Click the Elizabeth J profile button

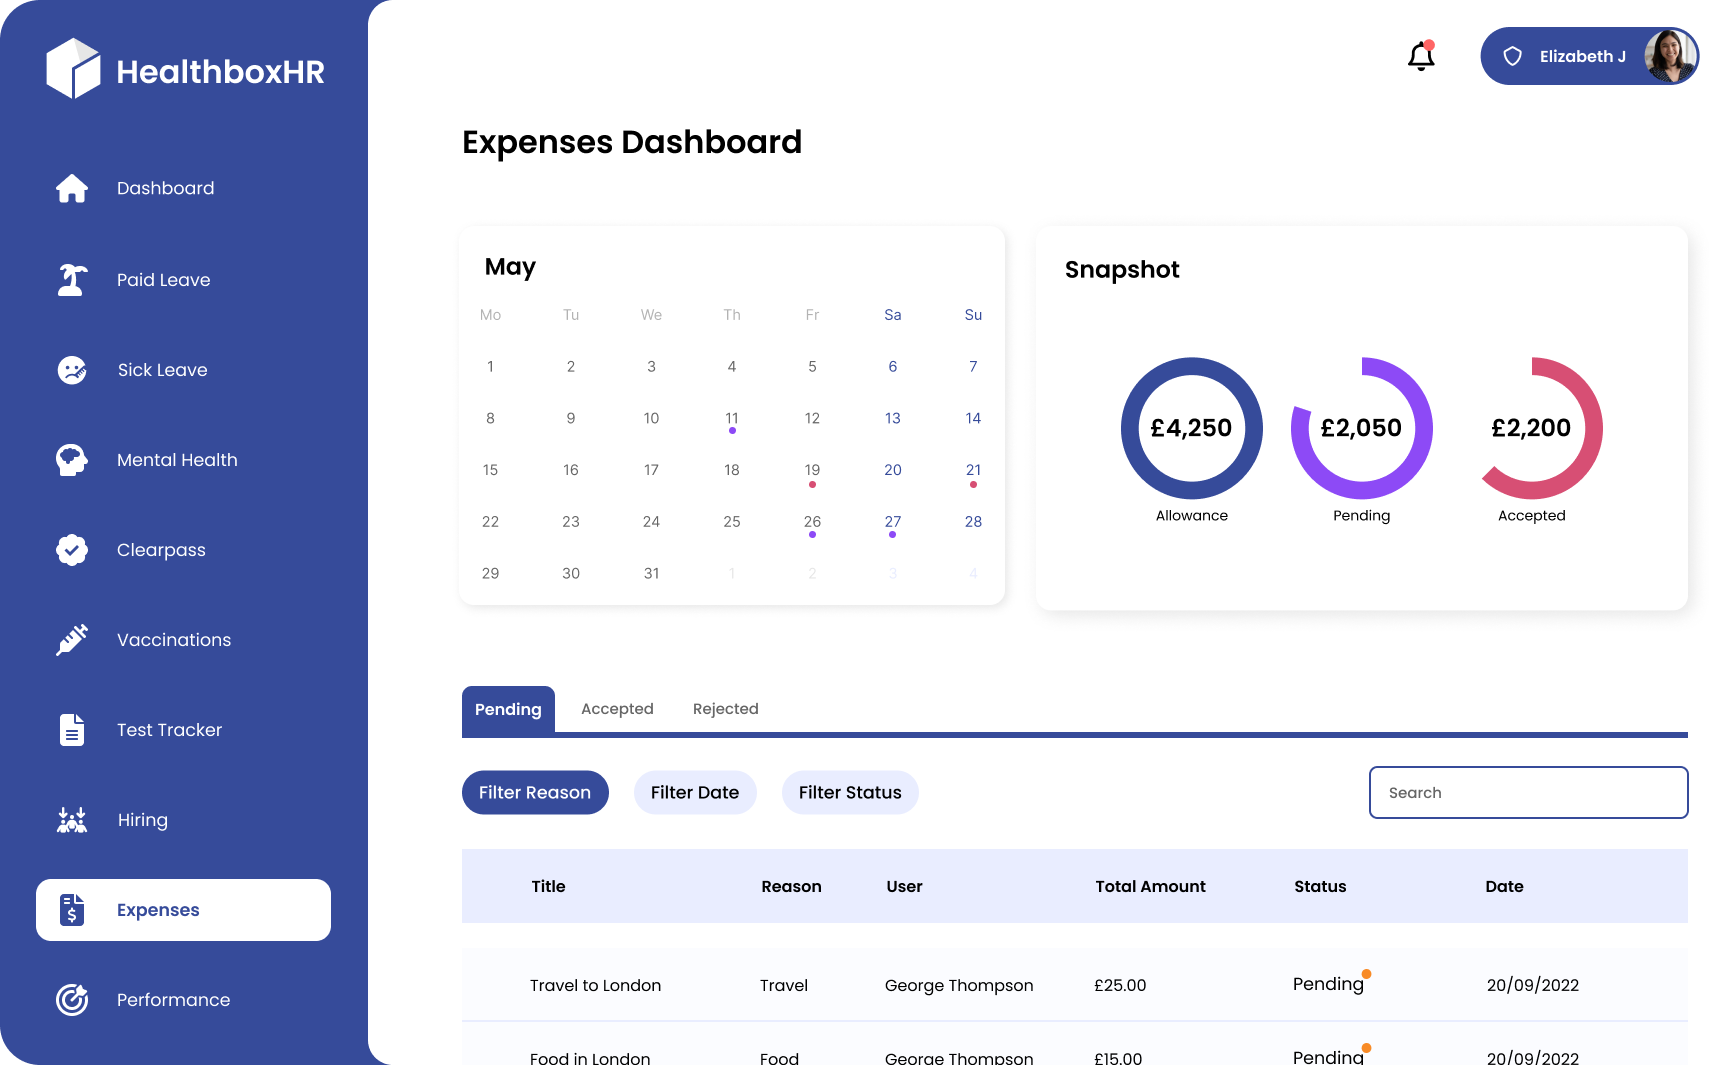click(x=1583, y=56)
